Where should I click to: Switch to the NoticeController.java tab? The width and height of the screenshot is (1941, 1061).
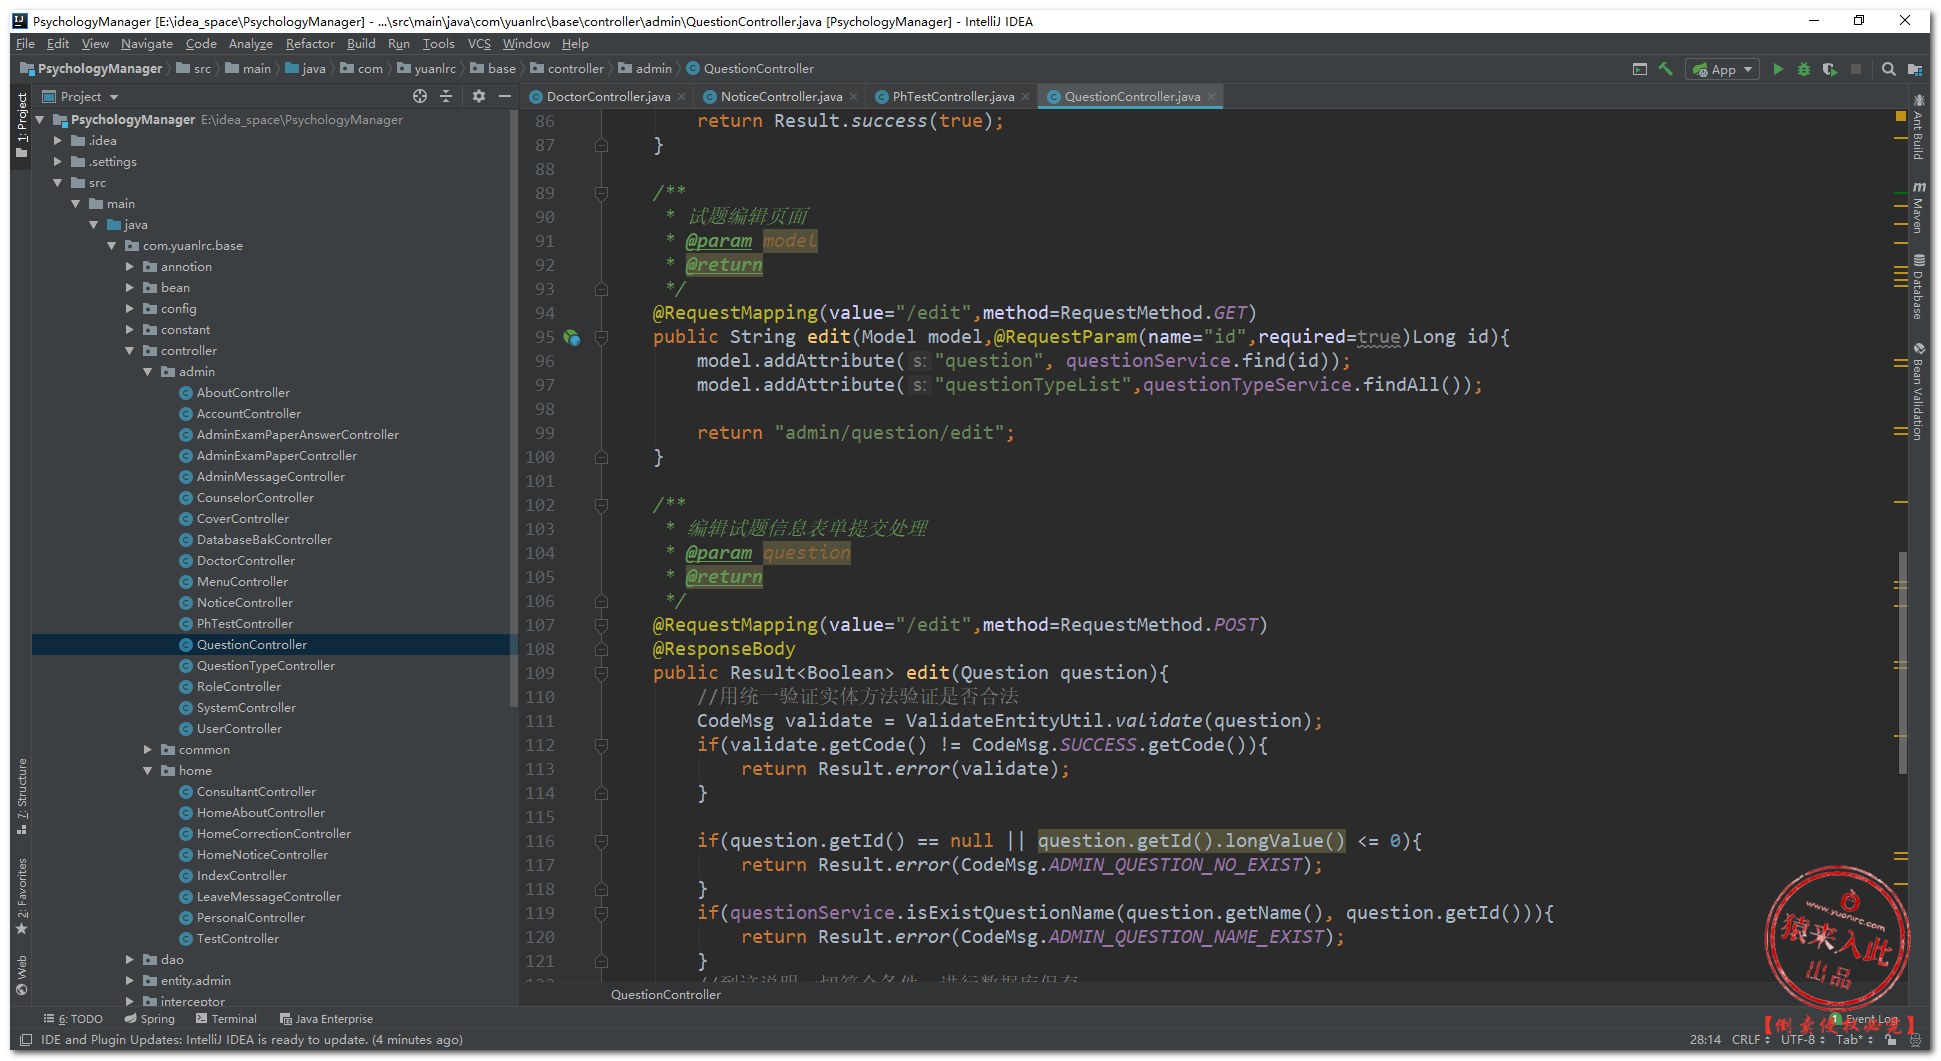pyautogui.click(x=780, y=97)
